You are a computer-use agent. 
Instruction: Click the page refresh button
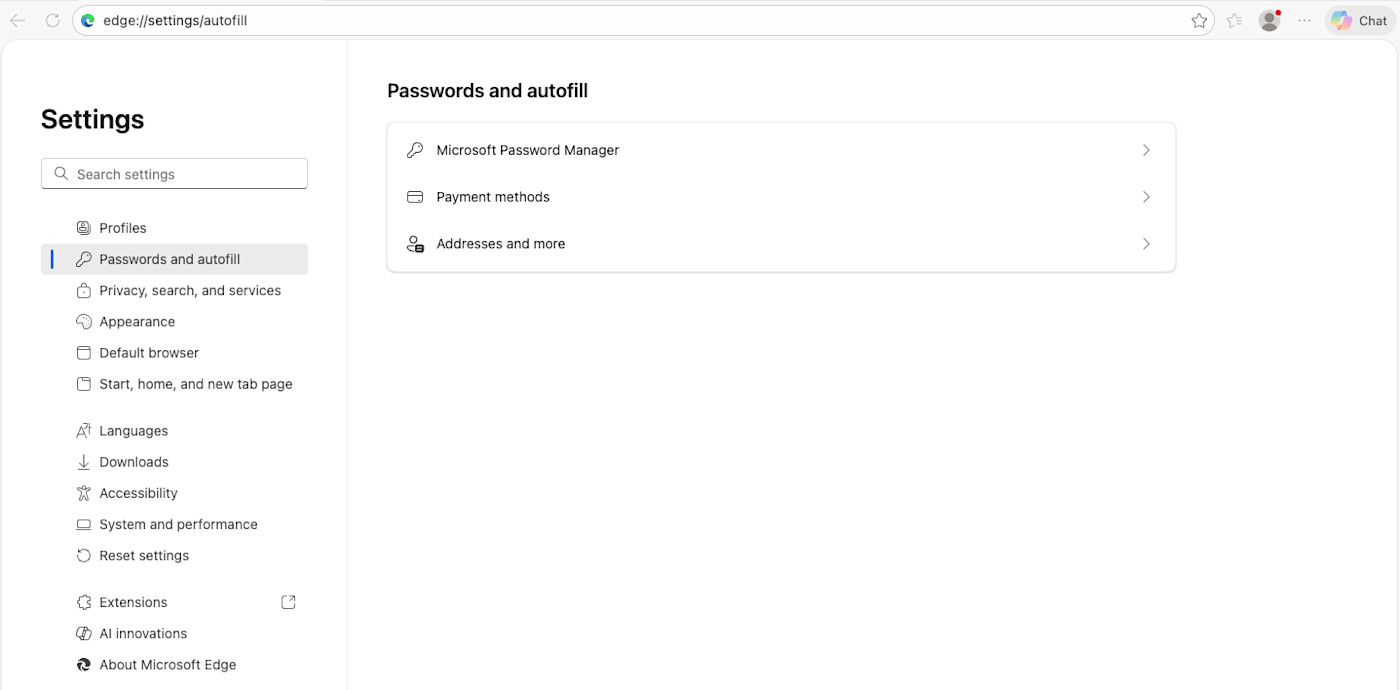53,20
